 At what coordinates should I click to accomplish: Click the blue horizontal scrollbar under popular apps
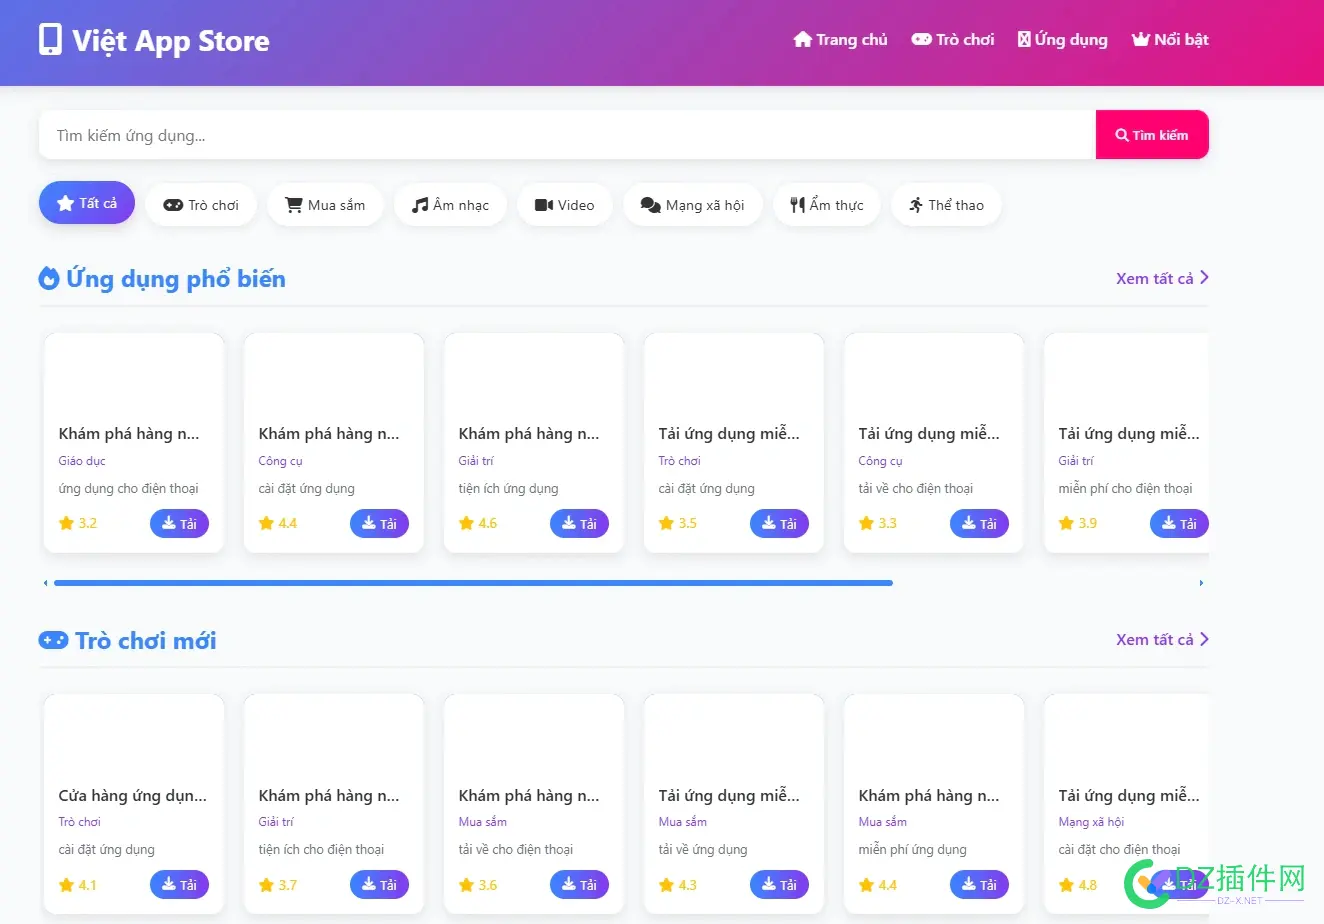tap(473, 583)
